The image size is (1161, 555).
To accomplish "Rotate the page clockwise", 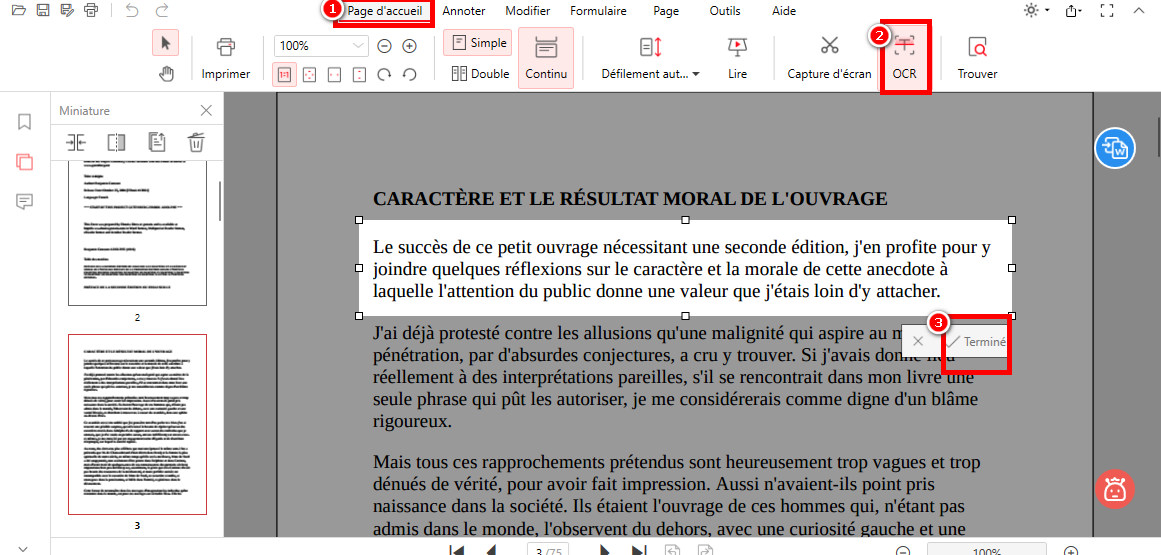I will click(x=384, y=75).
